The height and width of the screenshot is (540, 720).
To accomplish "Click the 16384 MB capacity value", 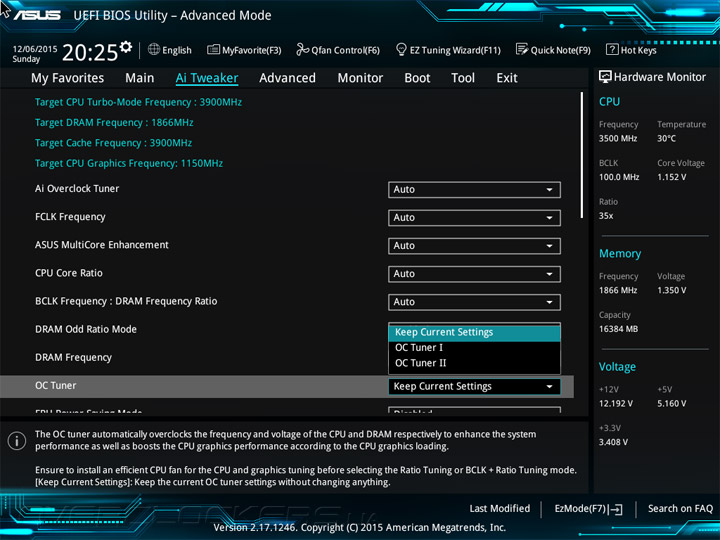I will [618, 329].
